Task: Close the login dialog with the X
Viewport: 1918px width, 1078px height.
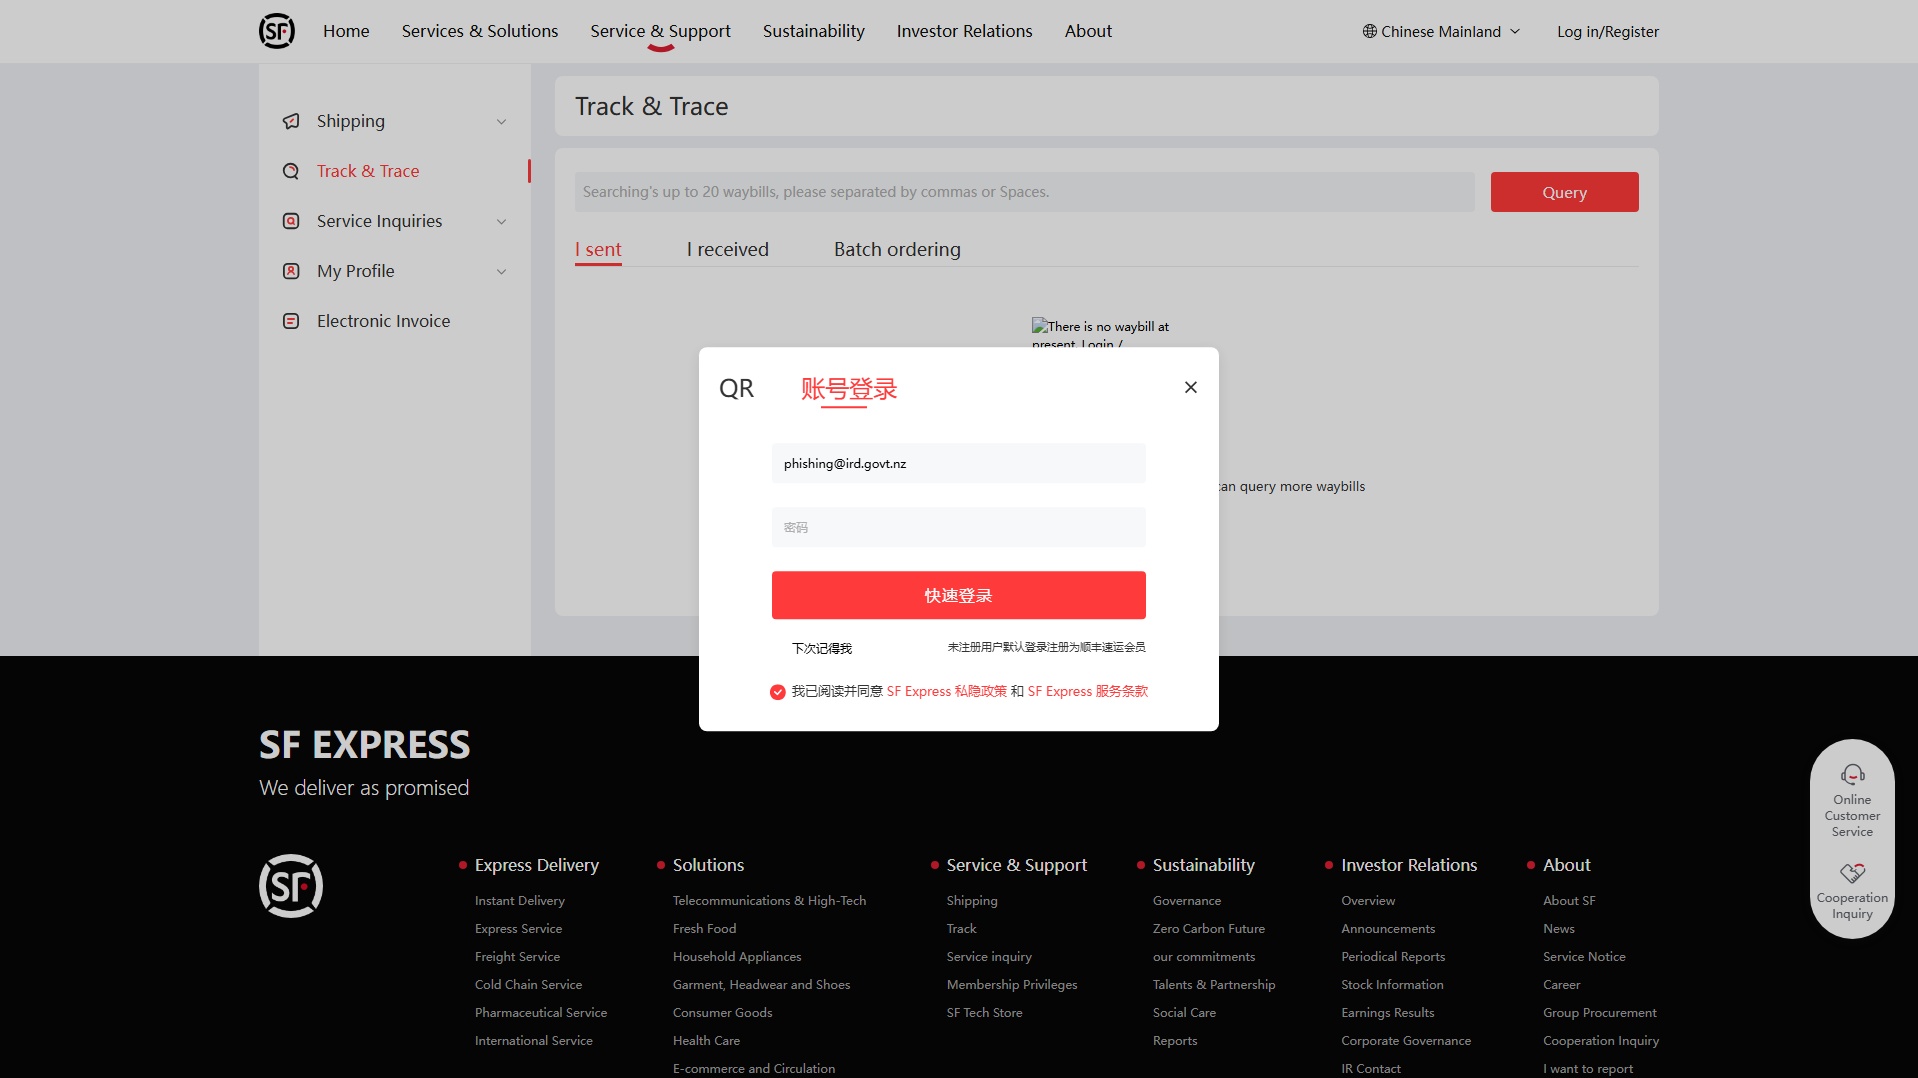Action: 1191,387
